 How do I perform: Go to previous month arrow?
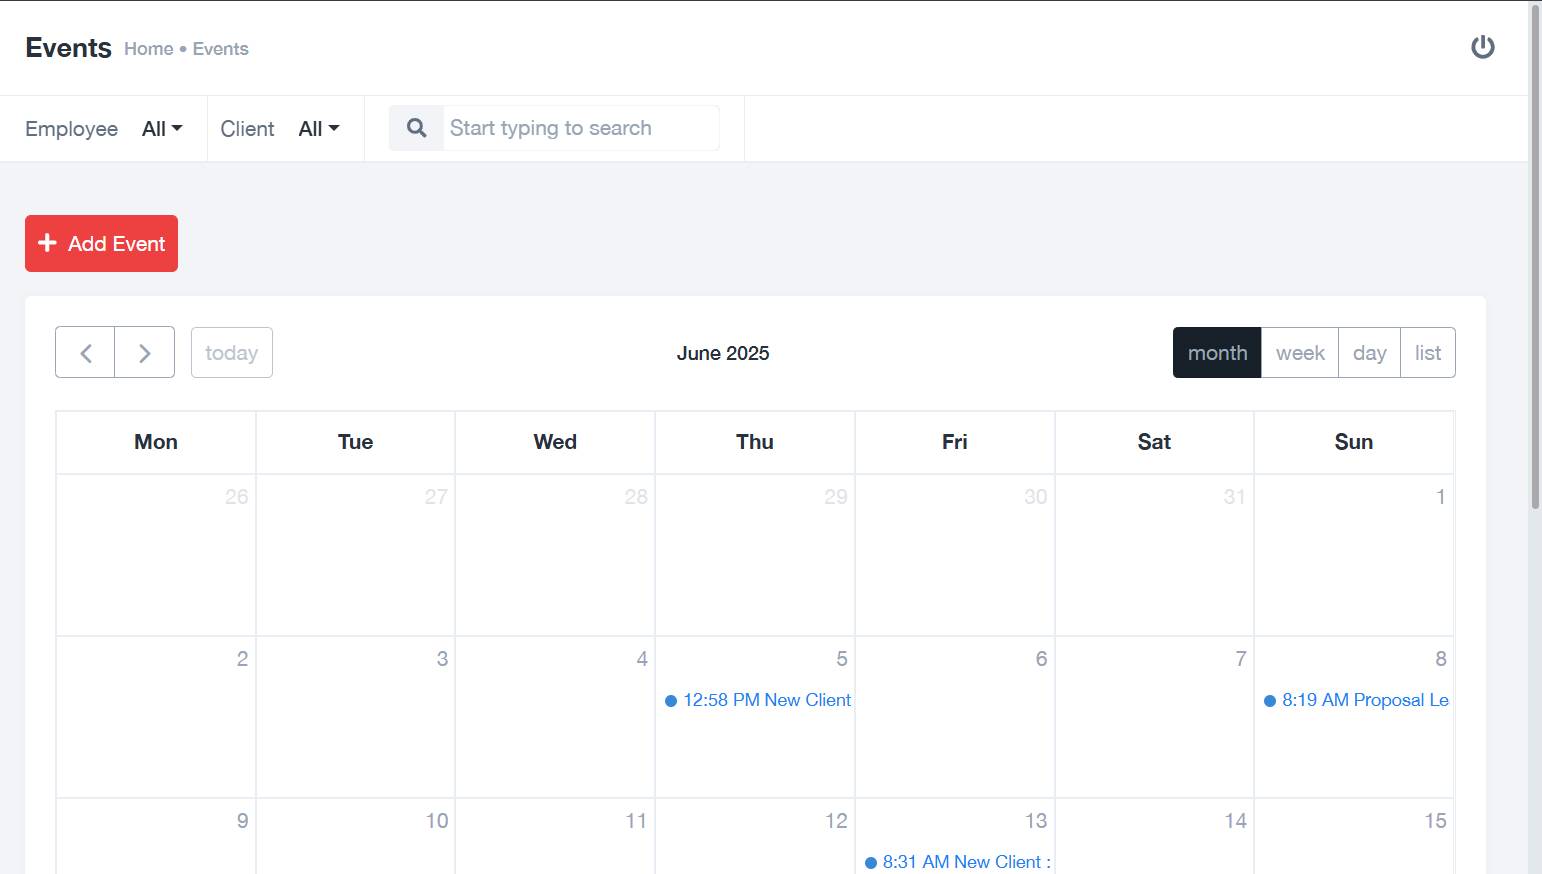[85, 352]
